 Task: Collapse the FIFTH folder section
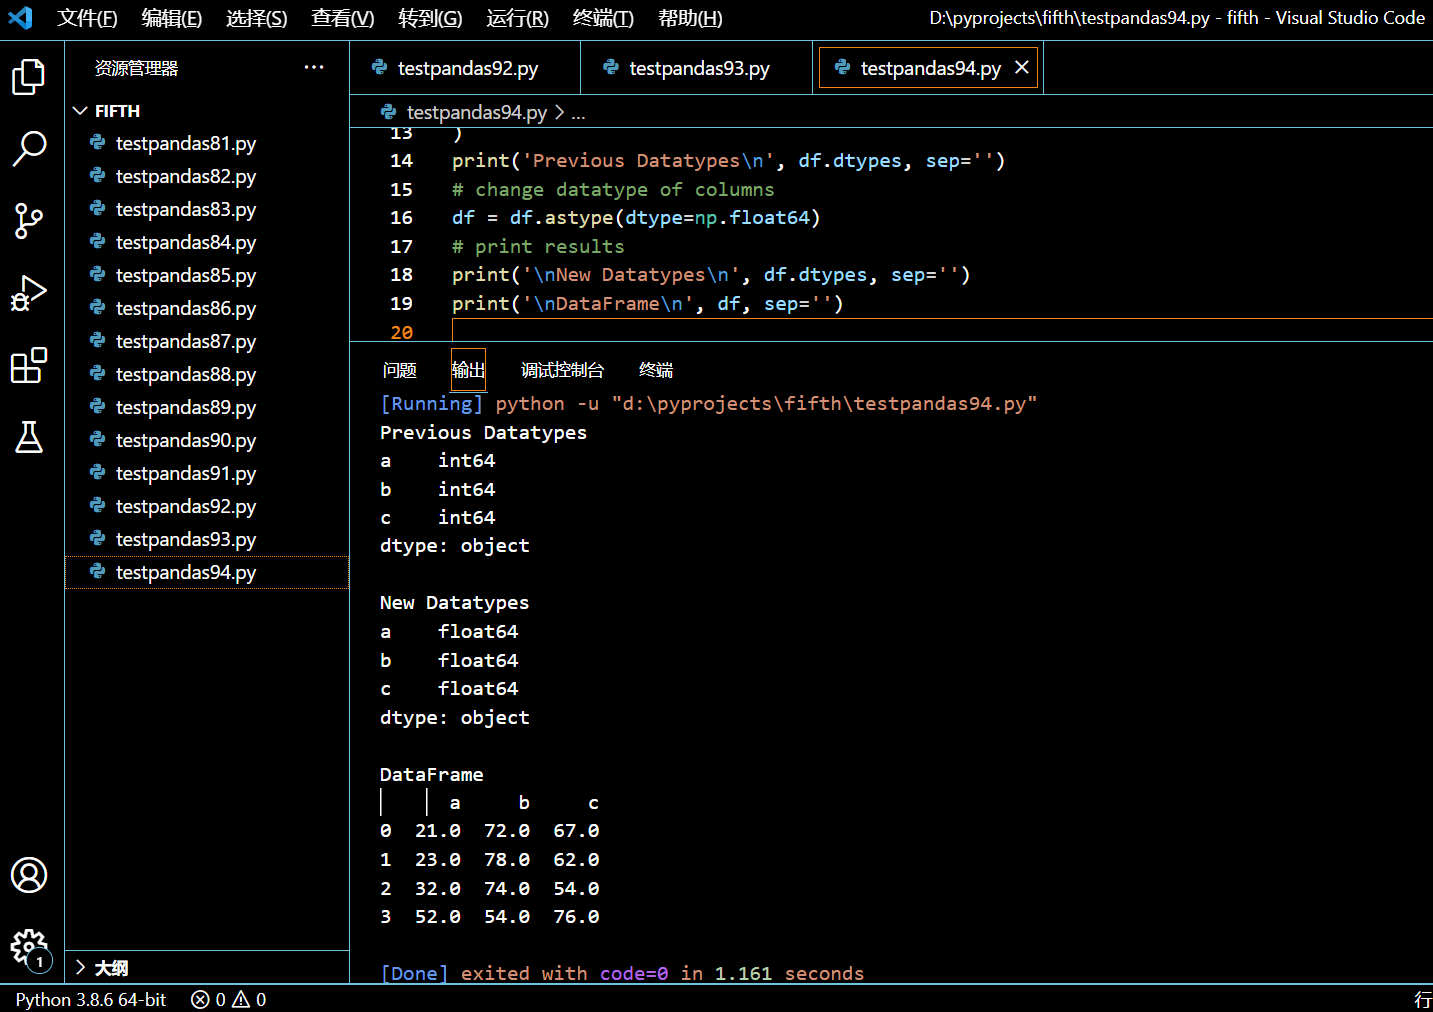81,111
